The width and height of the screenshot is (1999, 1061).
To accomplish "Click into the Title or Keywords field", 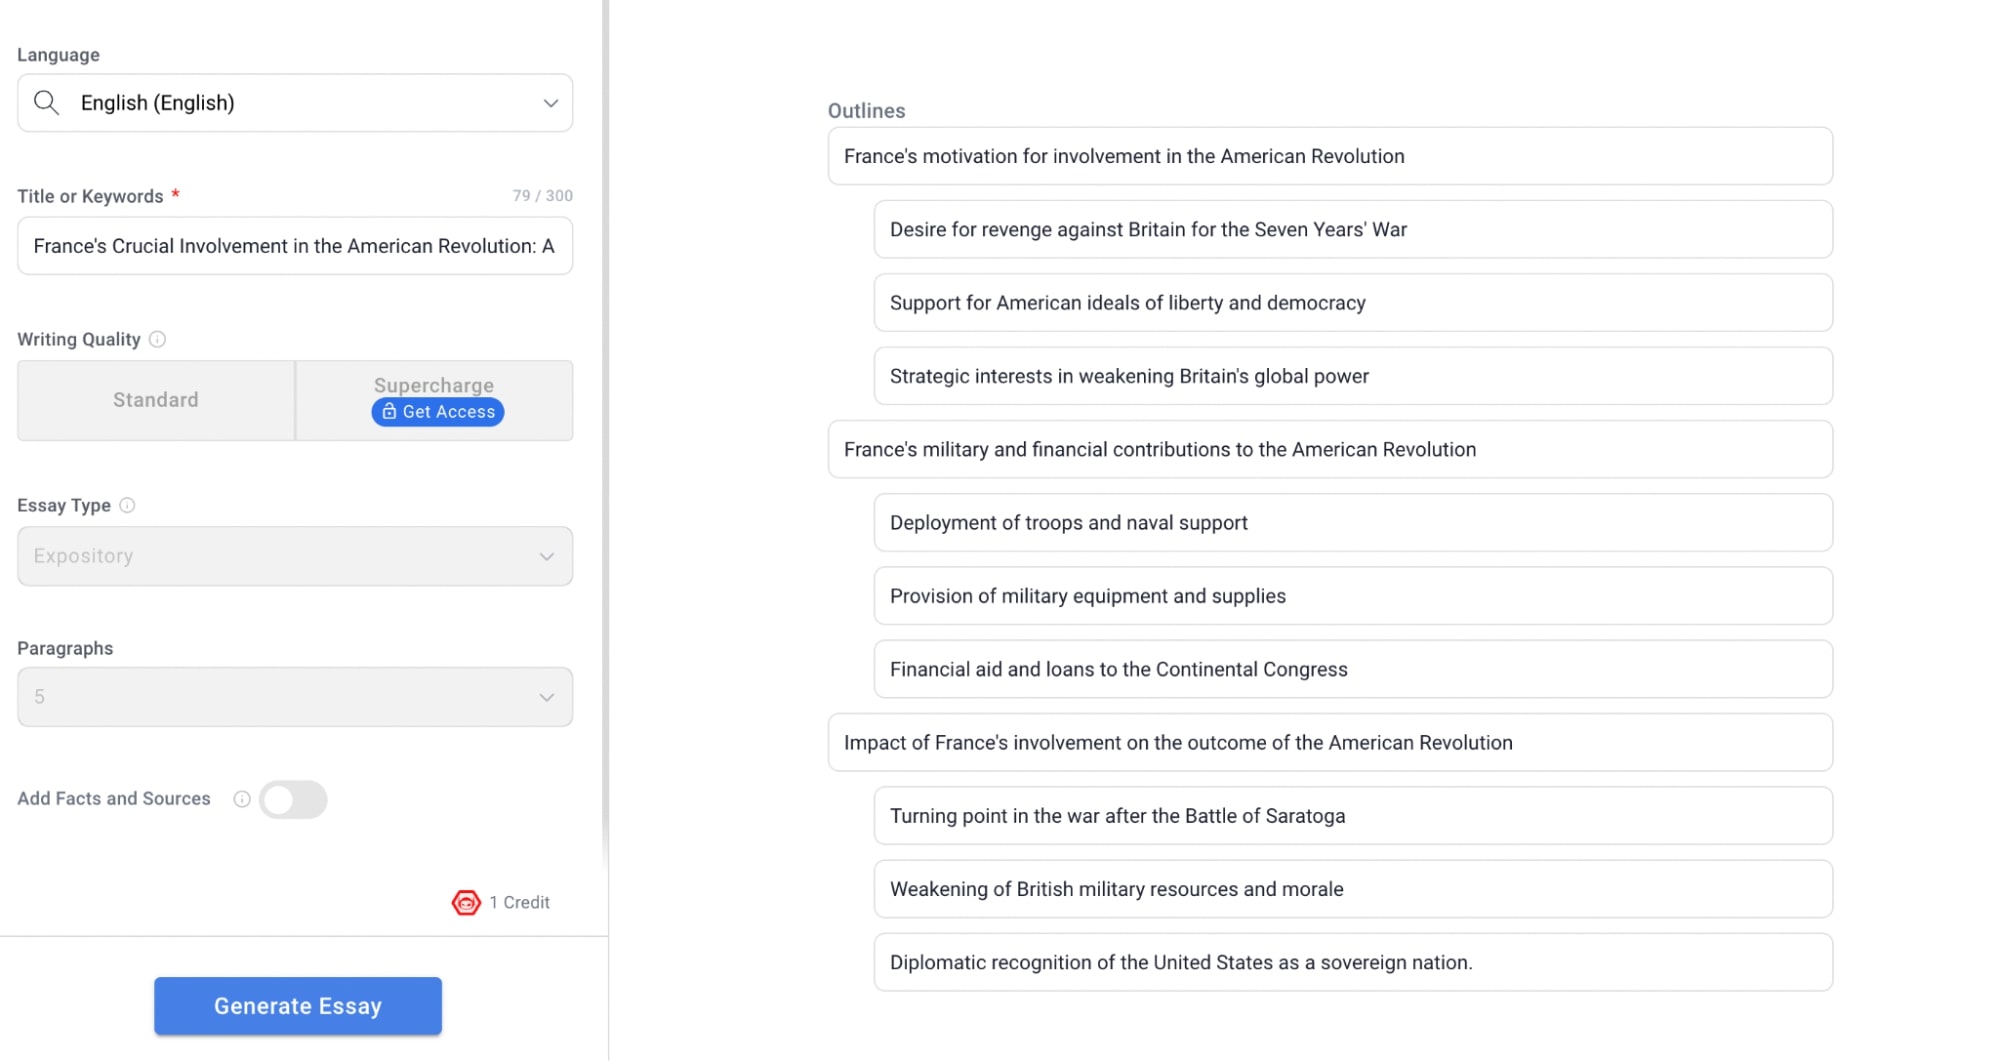I will click(x=294, y=246).
